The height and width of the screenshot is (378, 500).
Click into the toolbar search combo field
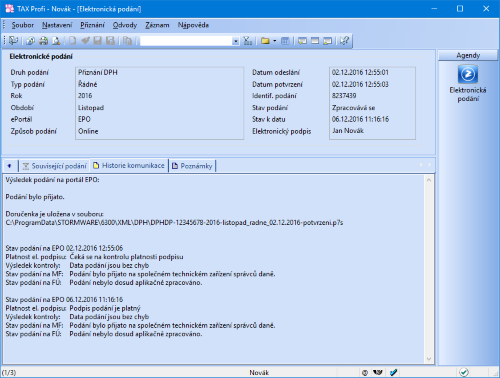coord(186,41)
